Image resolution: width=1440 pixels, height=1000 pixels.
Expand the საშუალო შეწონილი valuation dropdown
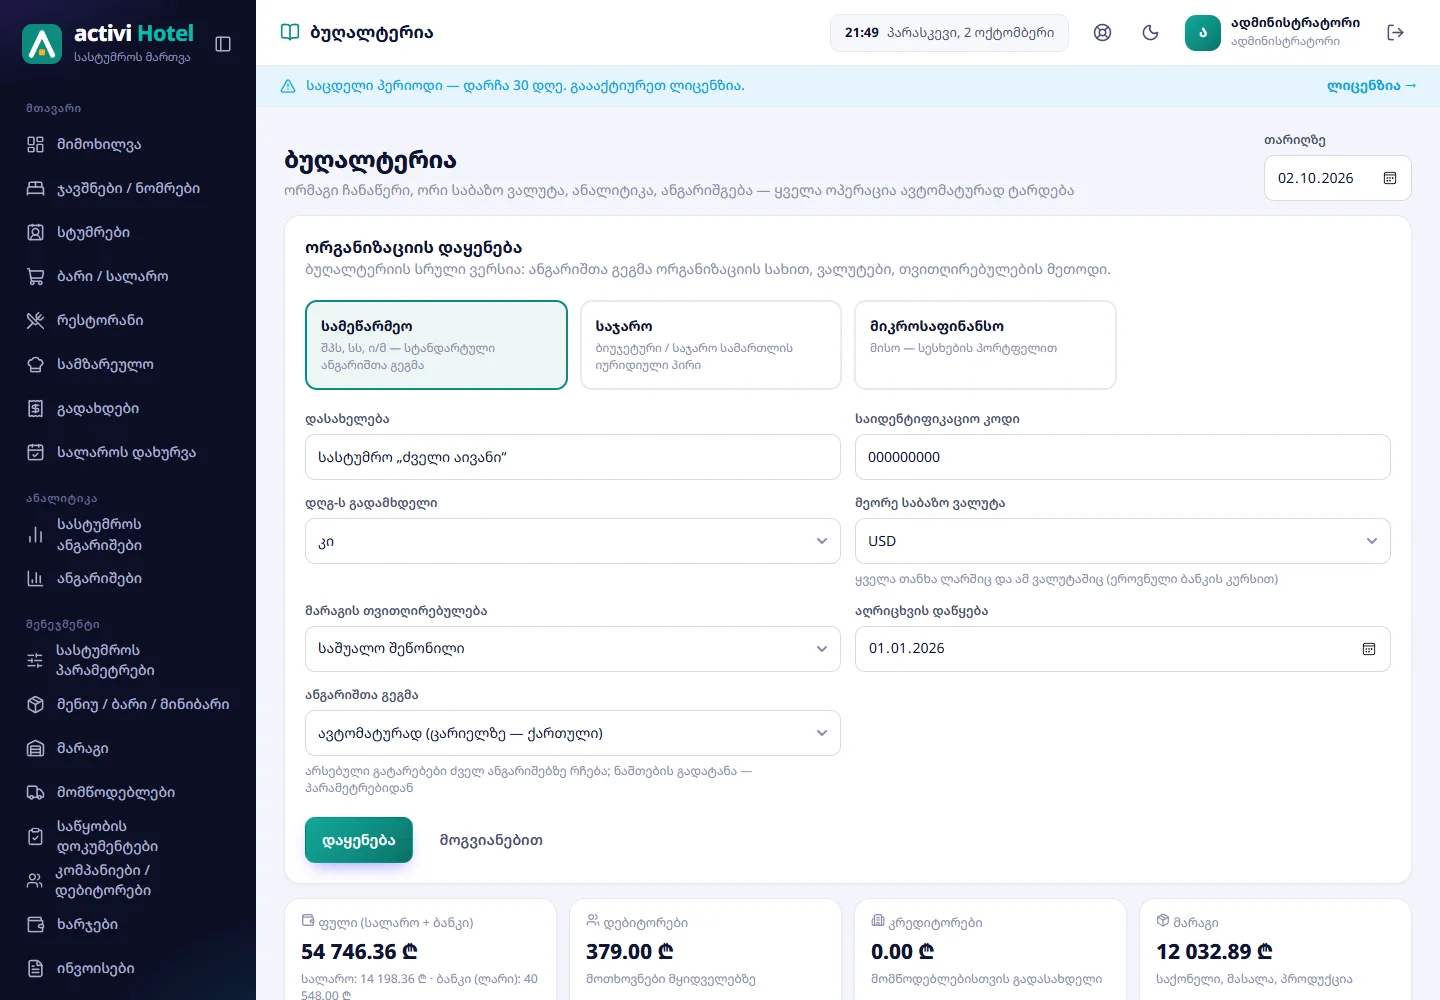click(572, 649)
